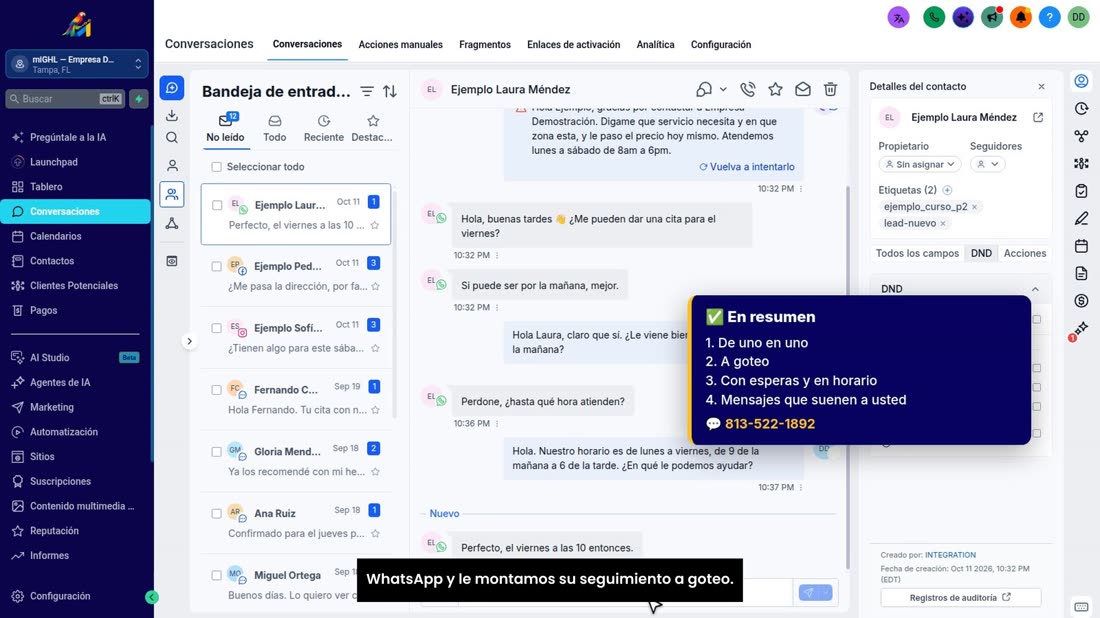This screenshot has height=618, width=1100.
Task: Delete the conversation using trash icon
Action: coord(831,89)
